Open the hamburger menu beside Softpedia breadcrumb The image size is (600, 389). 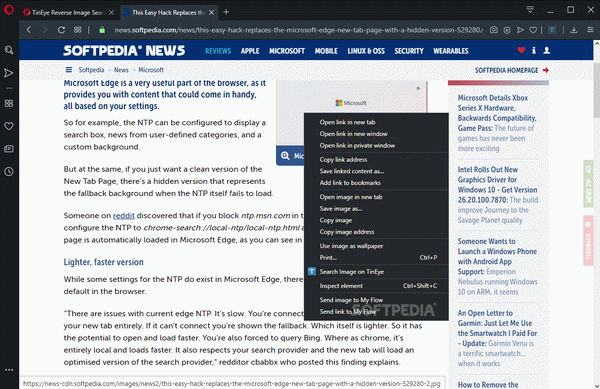(x=68, y=70)
